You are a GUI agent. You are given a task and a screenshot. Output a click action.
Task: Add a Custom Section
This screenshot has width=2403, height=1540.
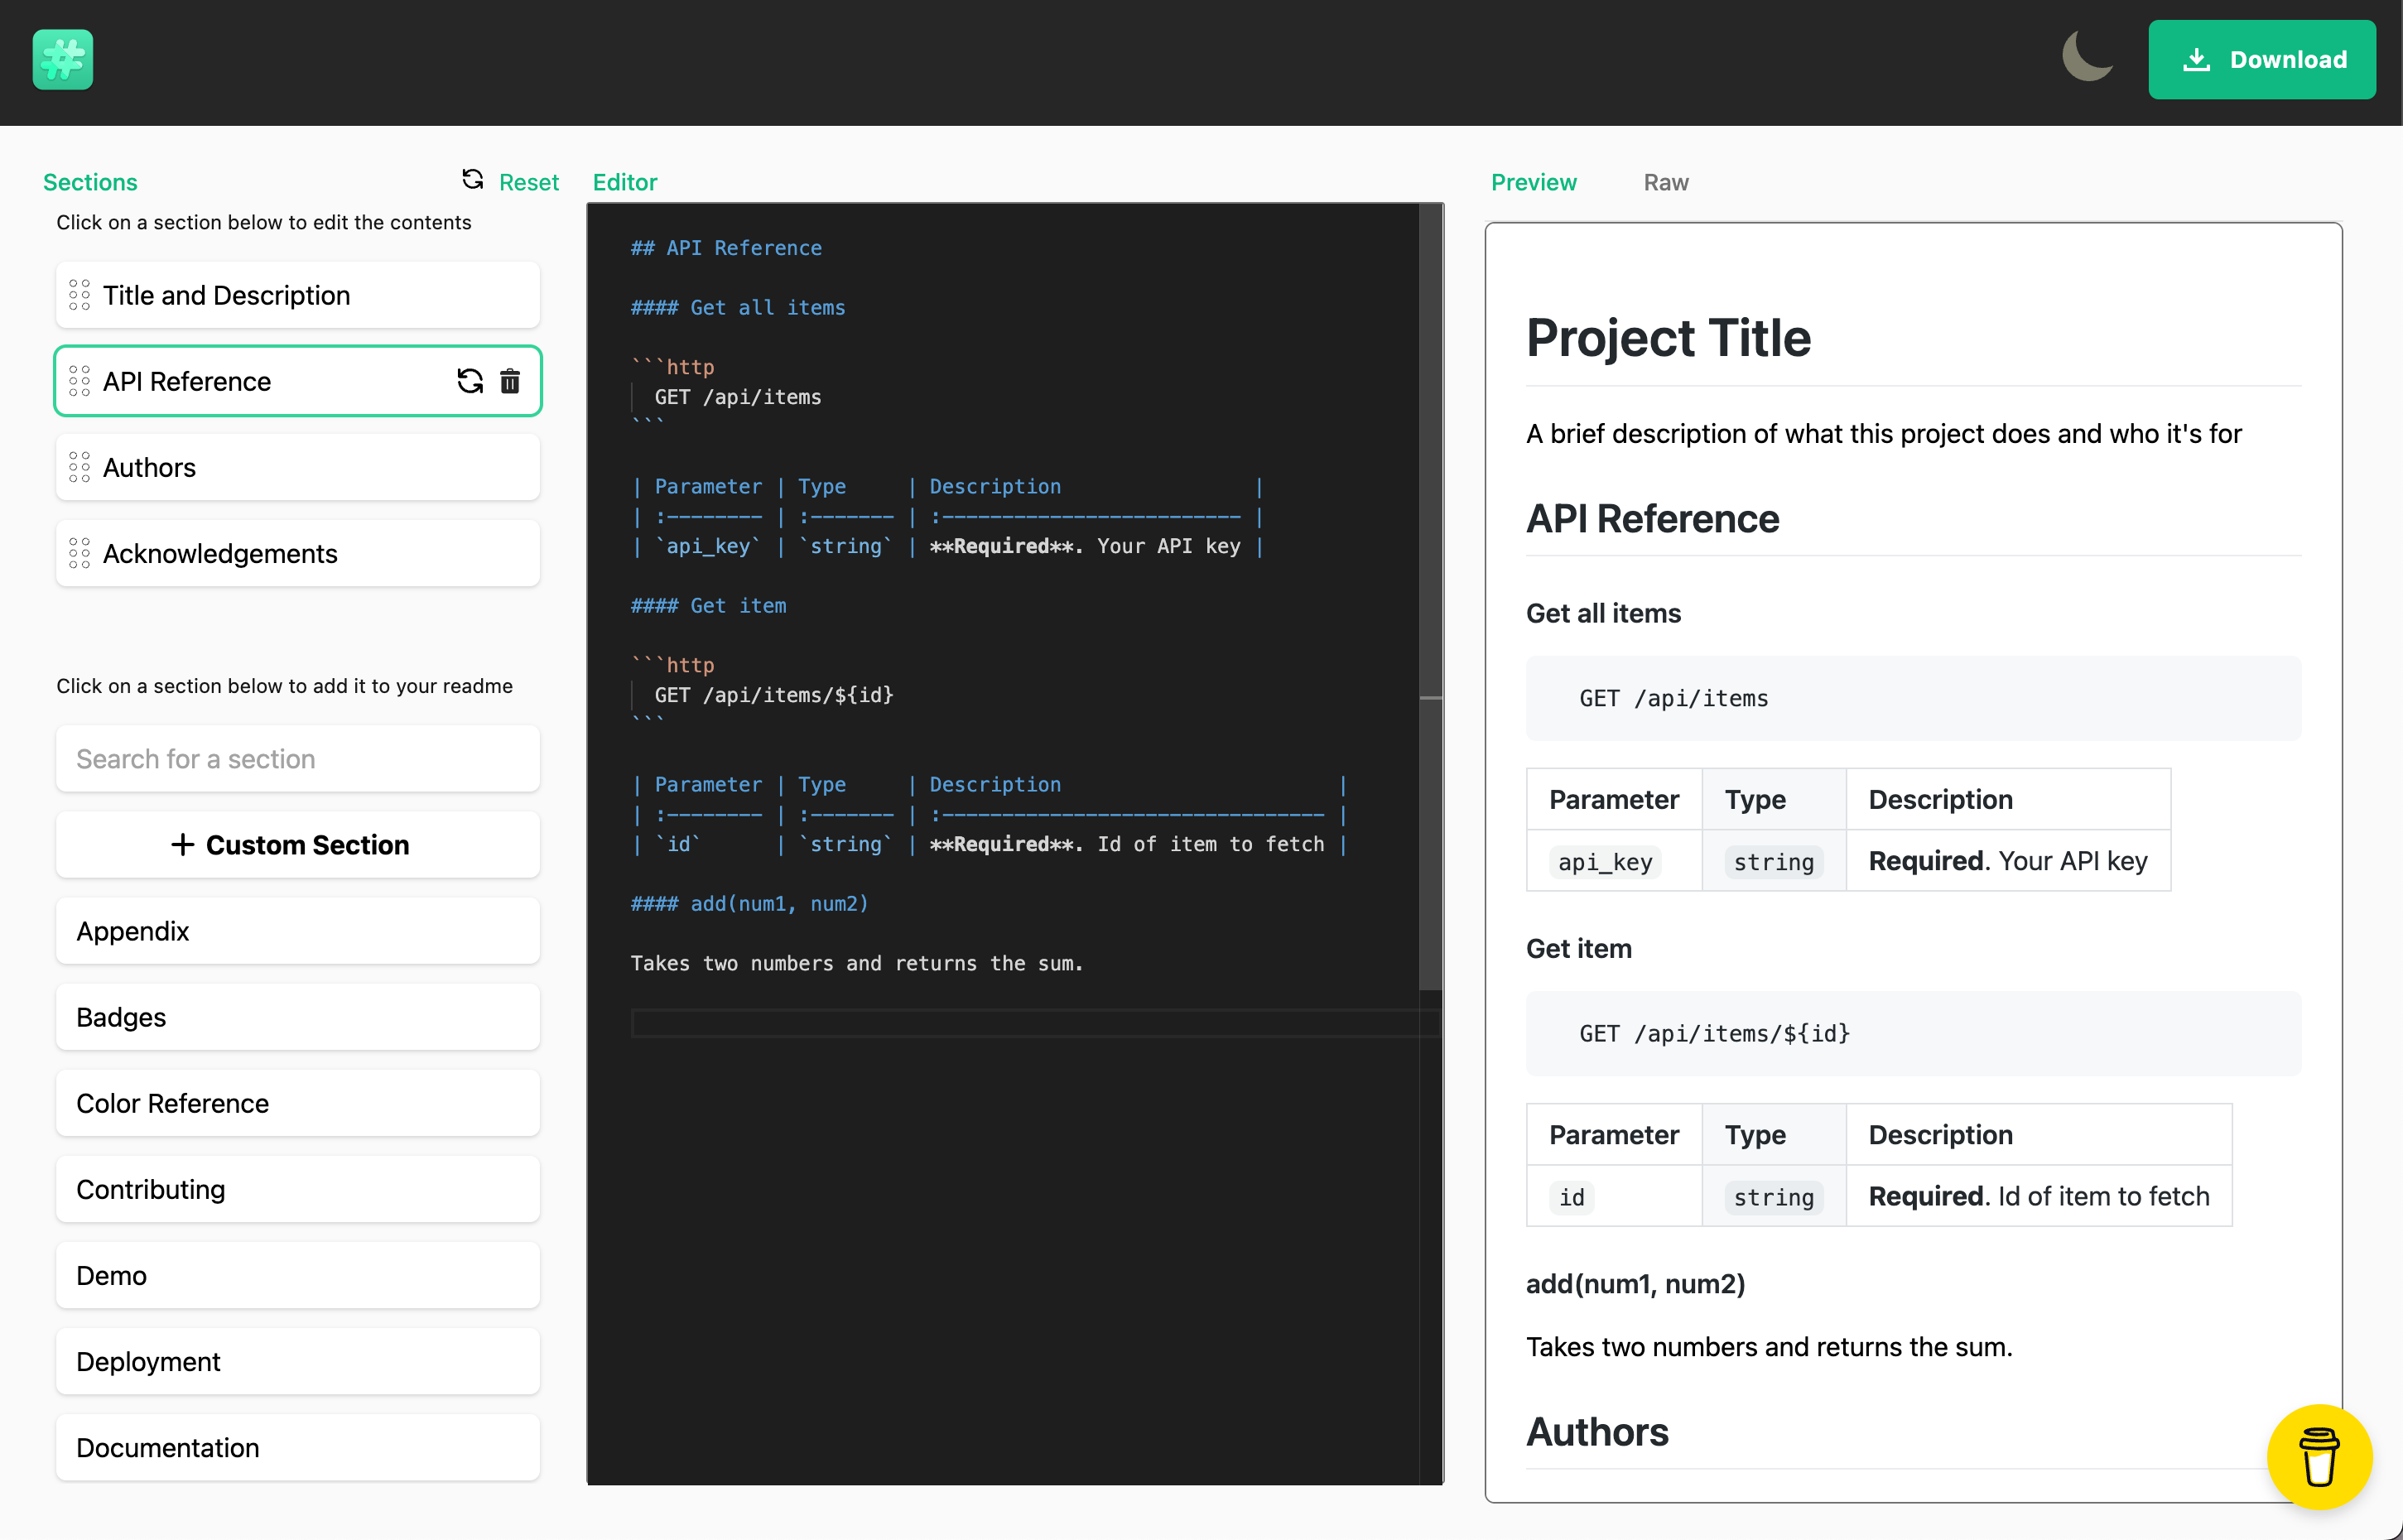pos(298,845)
